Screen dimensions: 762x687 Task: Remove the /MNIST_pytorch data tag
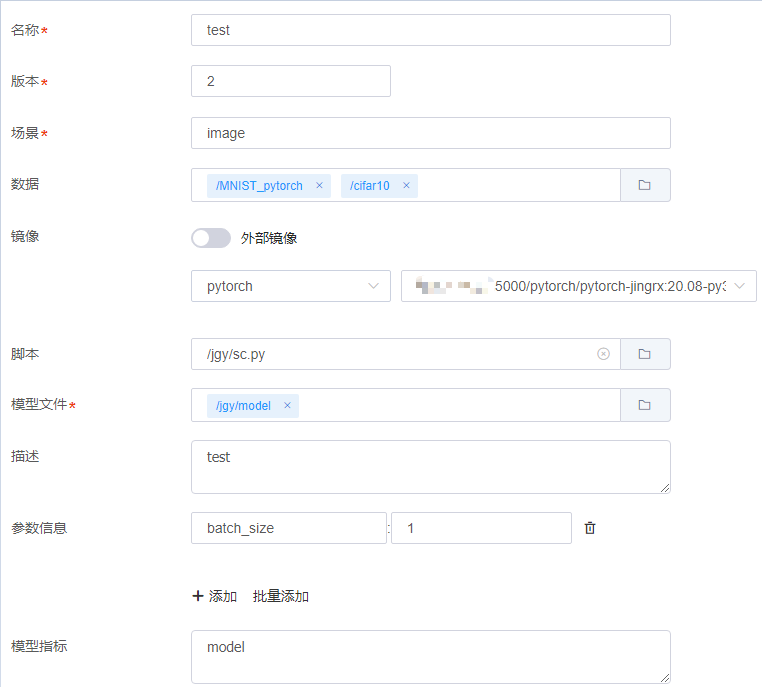point(319,186)
